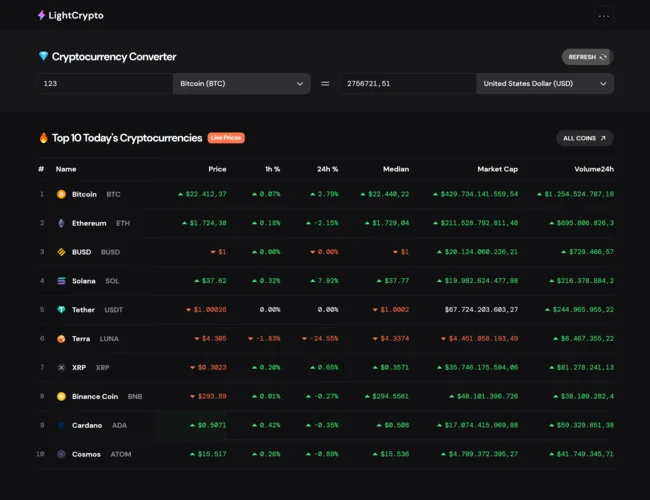Select the Cardano name in row 9
The image size is (650, 500).
point(87,425)
